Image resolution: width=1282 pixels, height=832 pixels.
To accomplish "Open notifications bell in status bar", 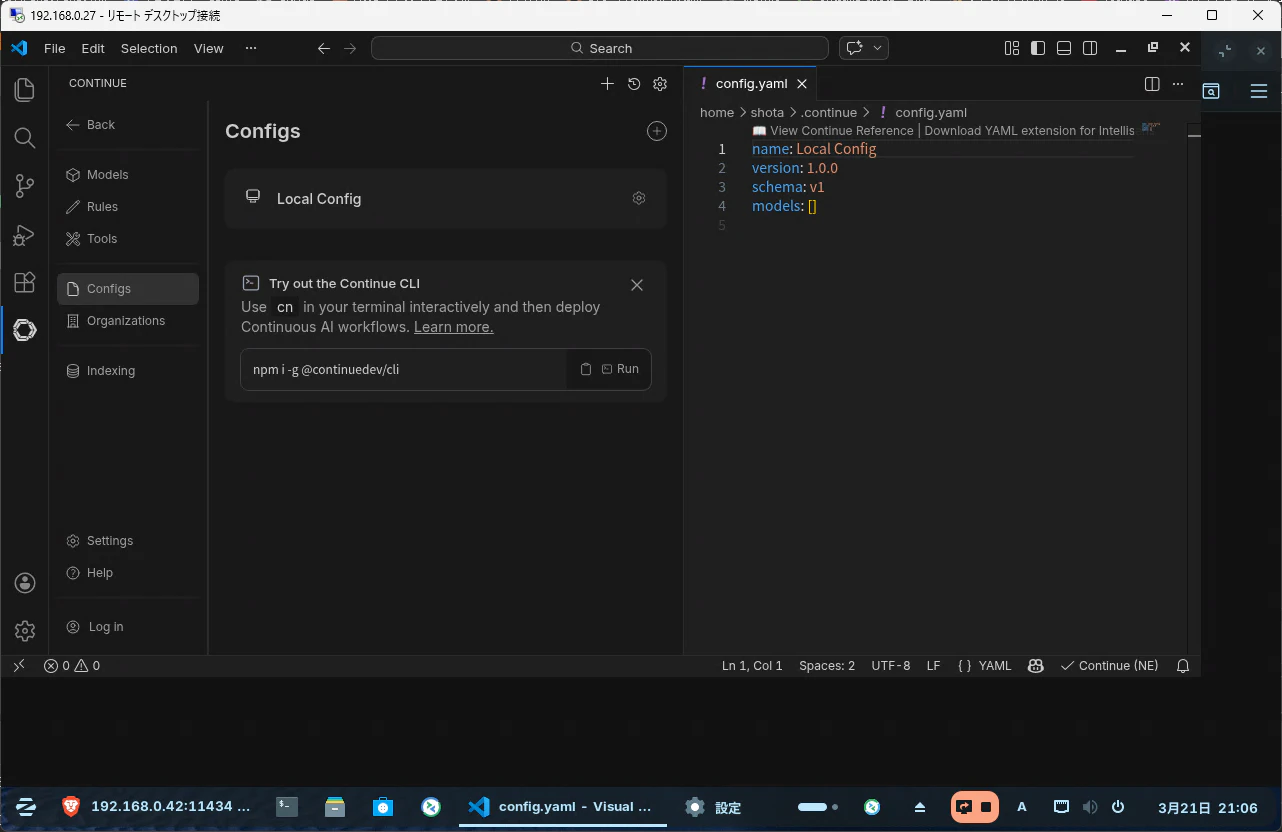I will click(x=1183, y=666).
